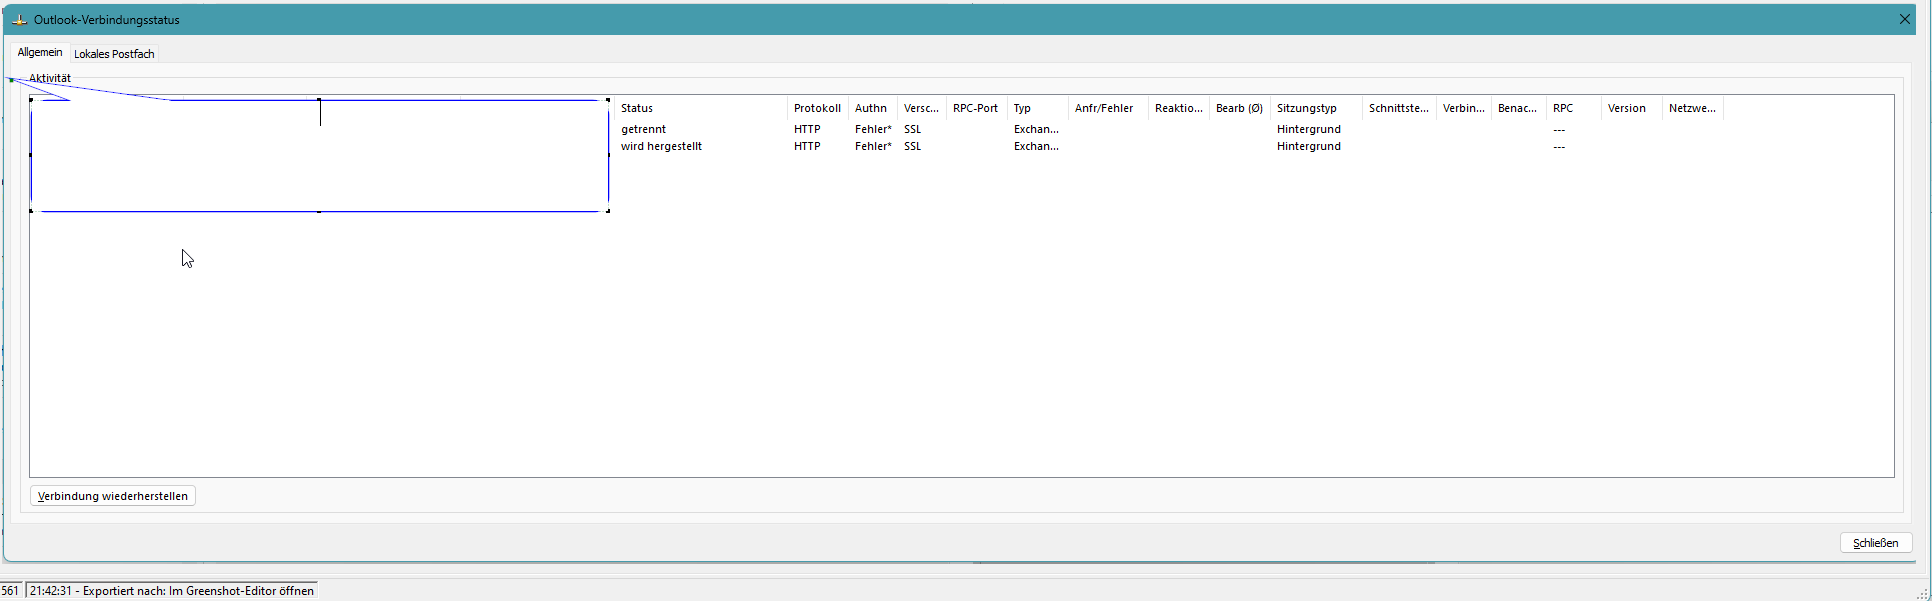Click the Benac... column header
Image resolution: width=1932 pixels, height=601 pixels.
[1518, 108]
